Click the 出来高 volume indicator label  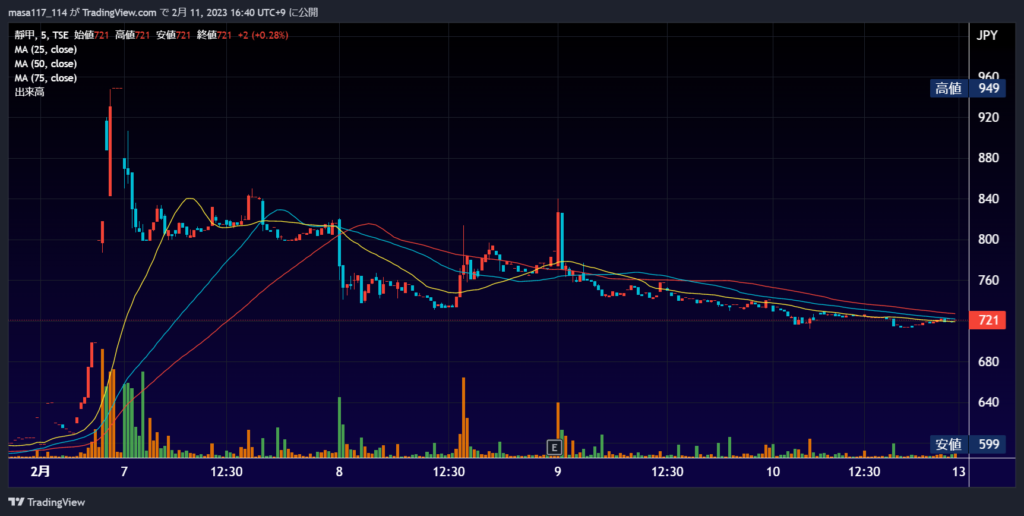point(29,92)
